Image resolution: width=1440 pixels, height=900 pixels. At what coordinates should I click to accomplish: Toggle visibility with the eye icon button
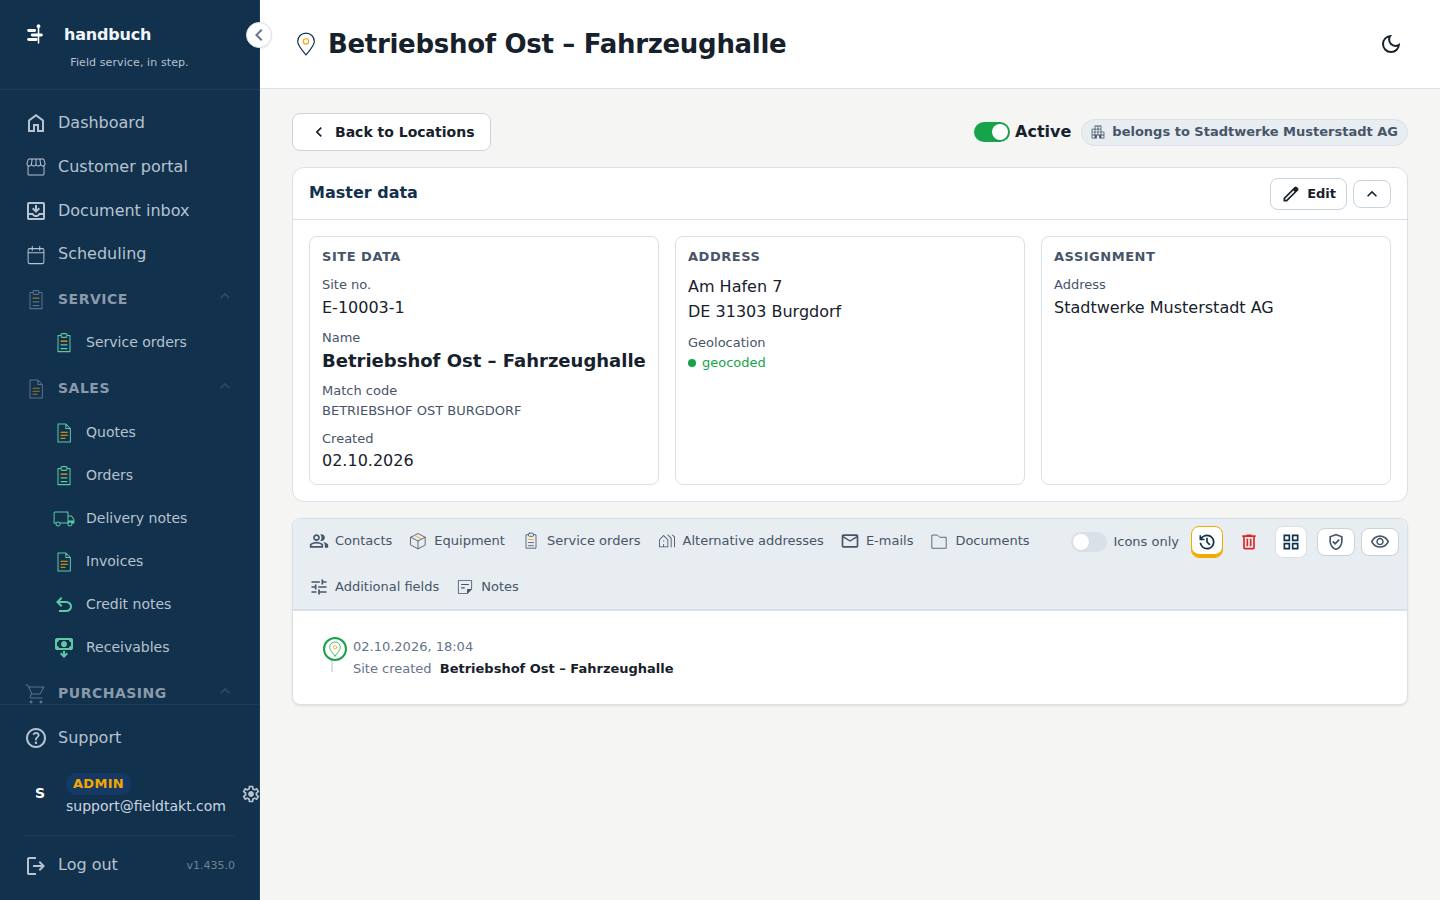click(x=1380, y=541)
